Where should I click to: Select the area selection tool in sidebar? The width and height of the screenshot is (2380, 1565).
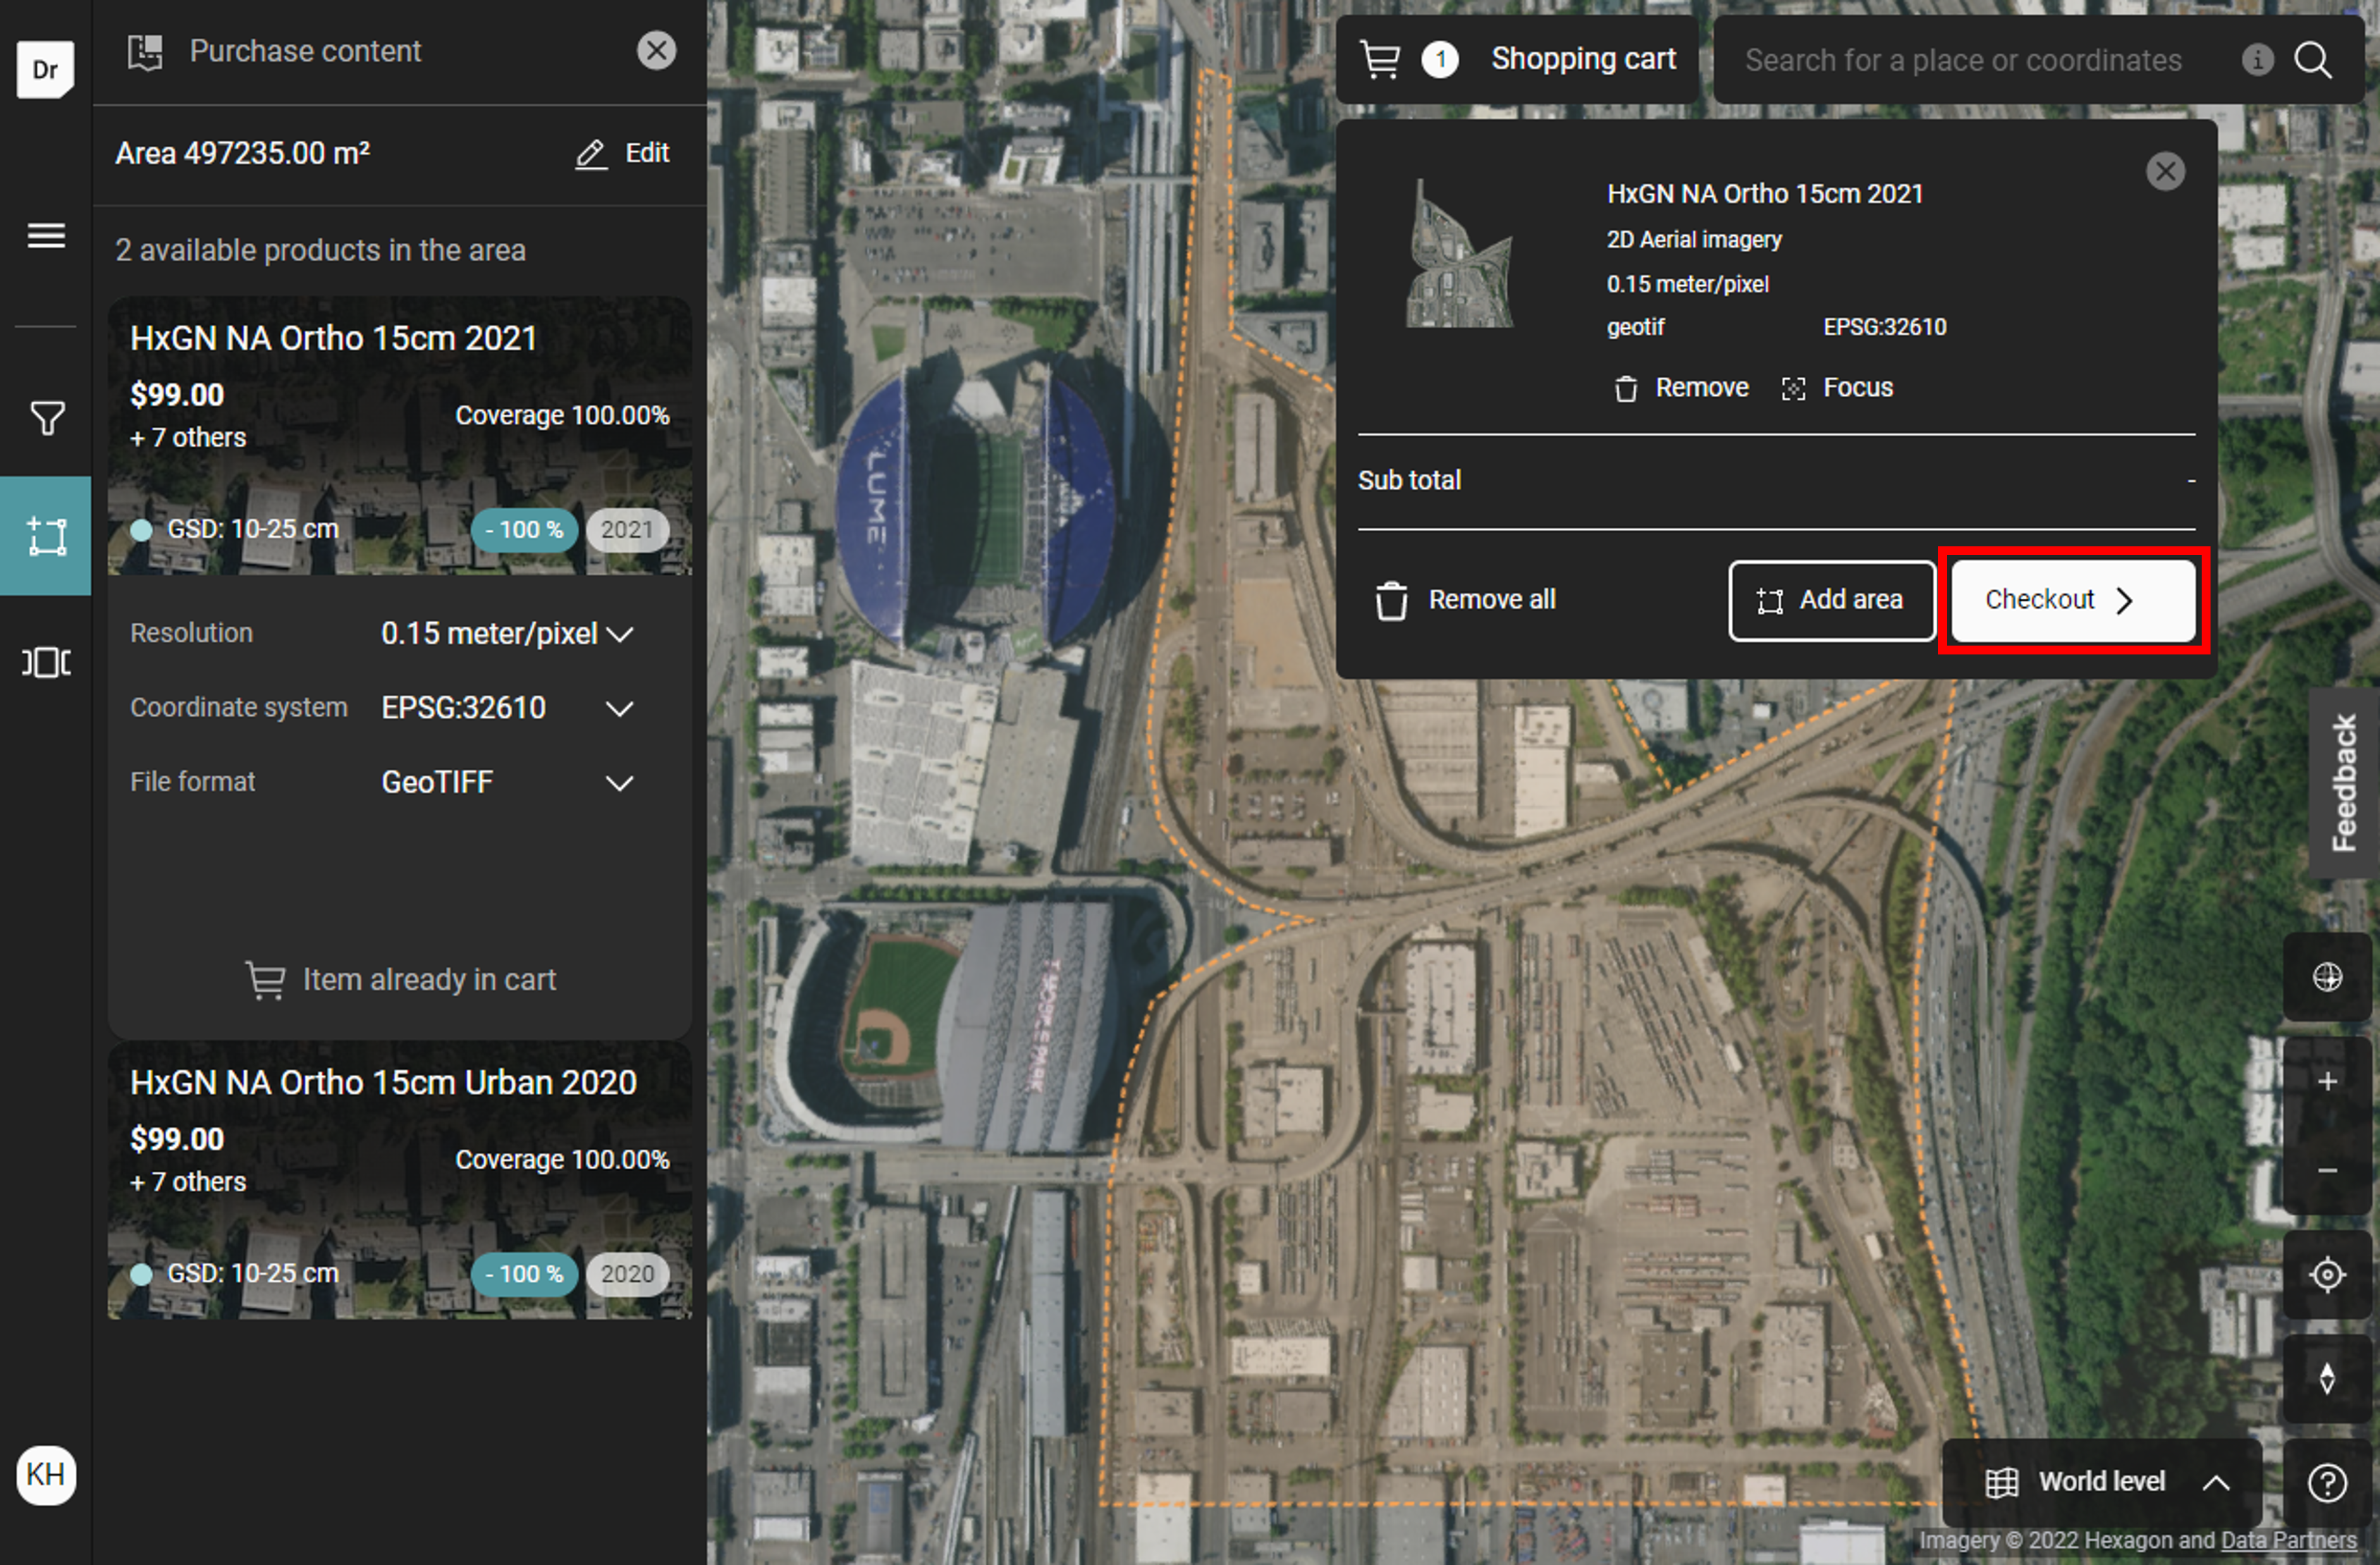(46, 536)
